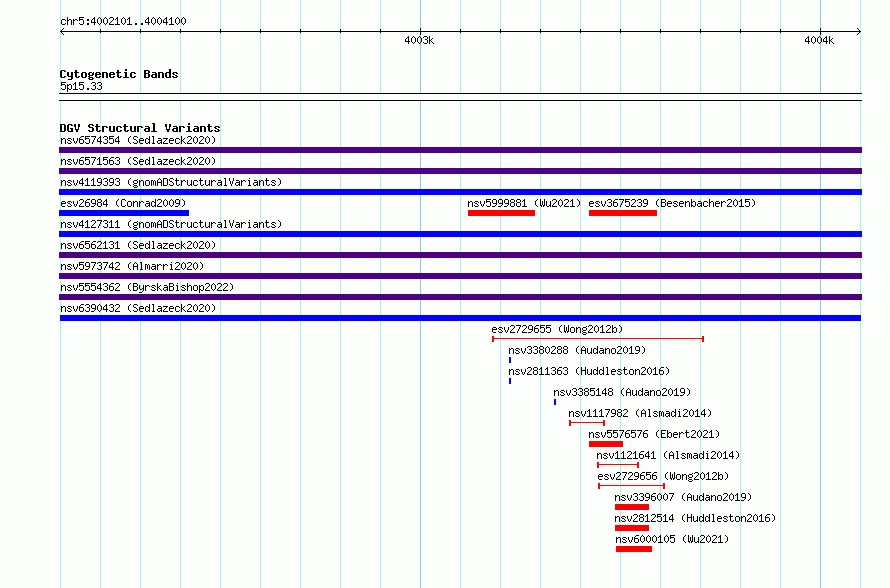Click the ruler's right arrowhead
Image resolution: width=890 pixels, height=588 pixels.
tap(859, 31)
